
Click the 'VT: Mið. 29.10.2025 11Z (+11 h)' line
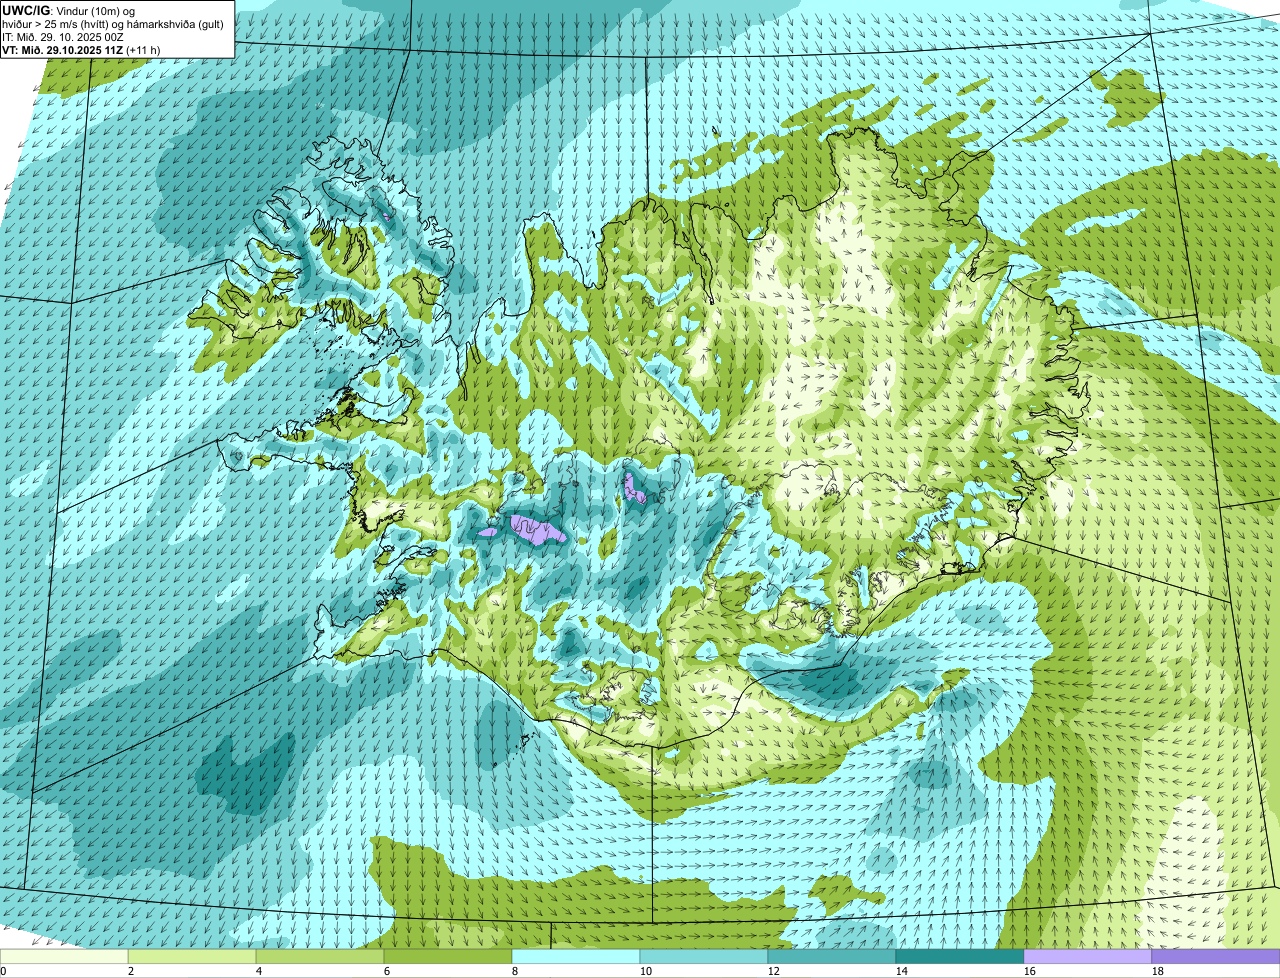click(81, 49)
